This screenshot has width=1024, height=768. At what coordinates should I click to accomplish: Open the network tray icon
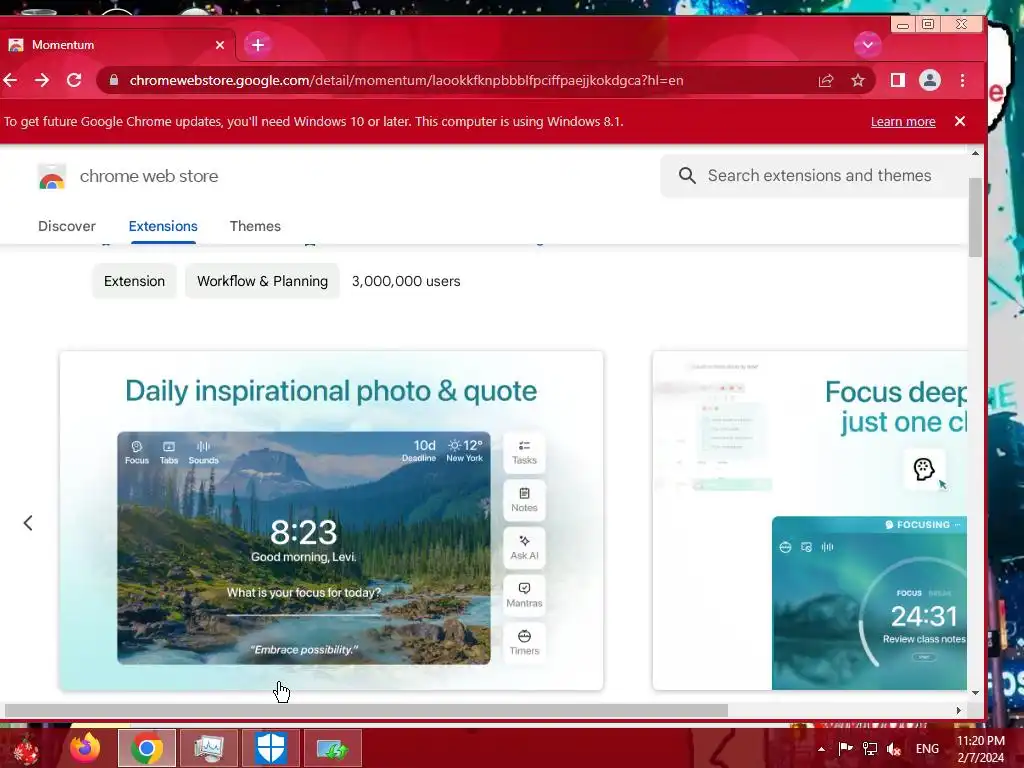point(870,749)
